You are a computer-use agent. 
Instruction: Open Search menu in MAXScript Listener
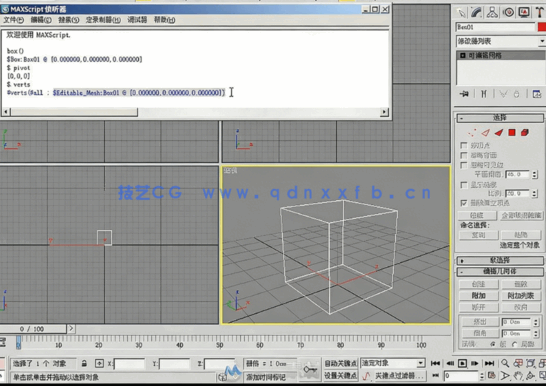(69, 20)
